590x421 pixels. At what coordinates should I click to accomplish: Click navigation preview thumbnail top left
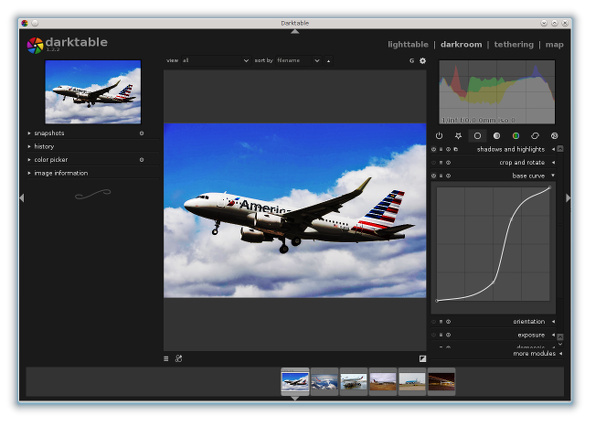tap(93, 92)
